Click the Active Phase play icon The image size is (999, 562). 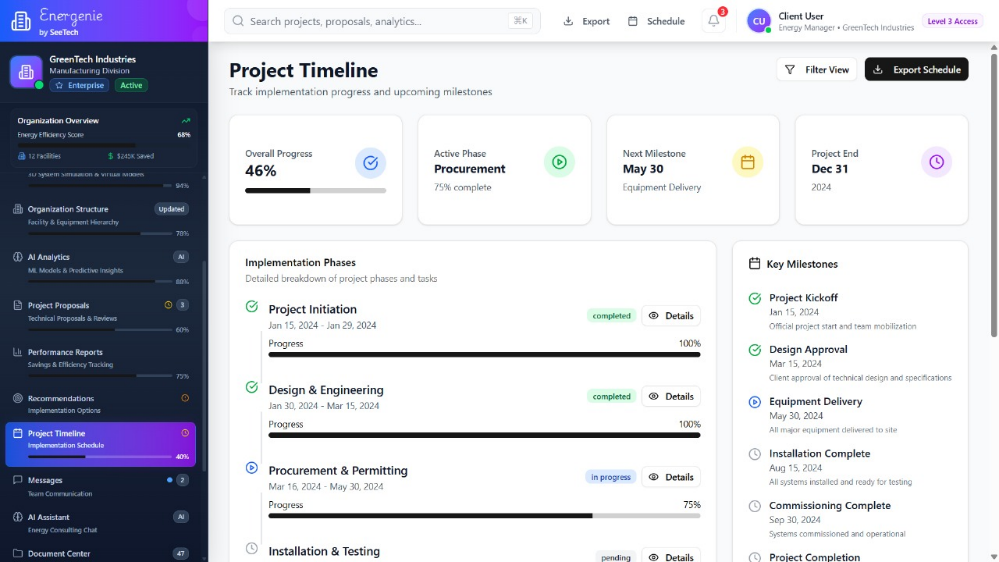[559, 162]
